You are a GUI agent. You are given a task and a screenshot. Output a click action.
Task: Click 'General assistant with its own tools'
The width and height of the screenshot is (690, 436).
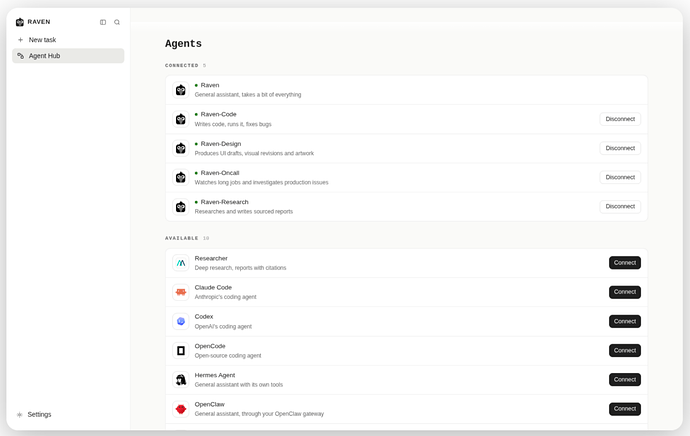tap(239, 385)
